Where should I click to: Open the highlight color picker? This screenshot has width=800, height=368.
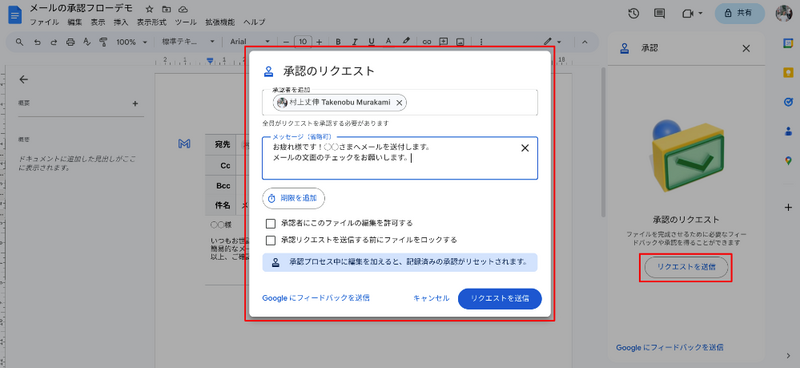tap(406, 42)
